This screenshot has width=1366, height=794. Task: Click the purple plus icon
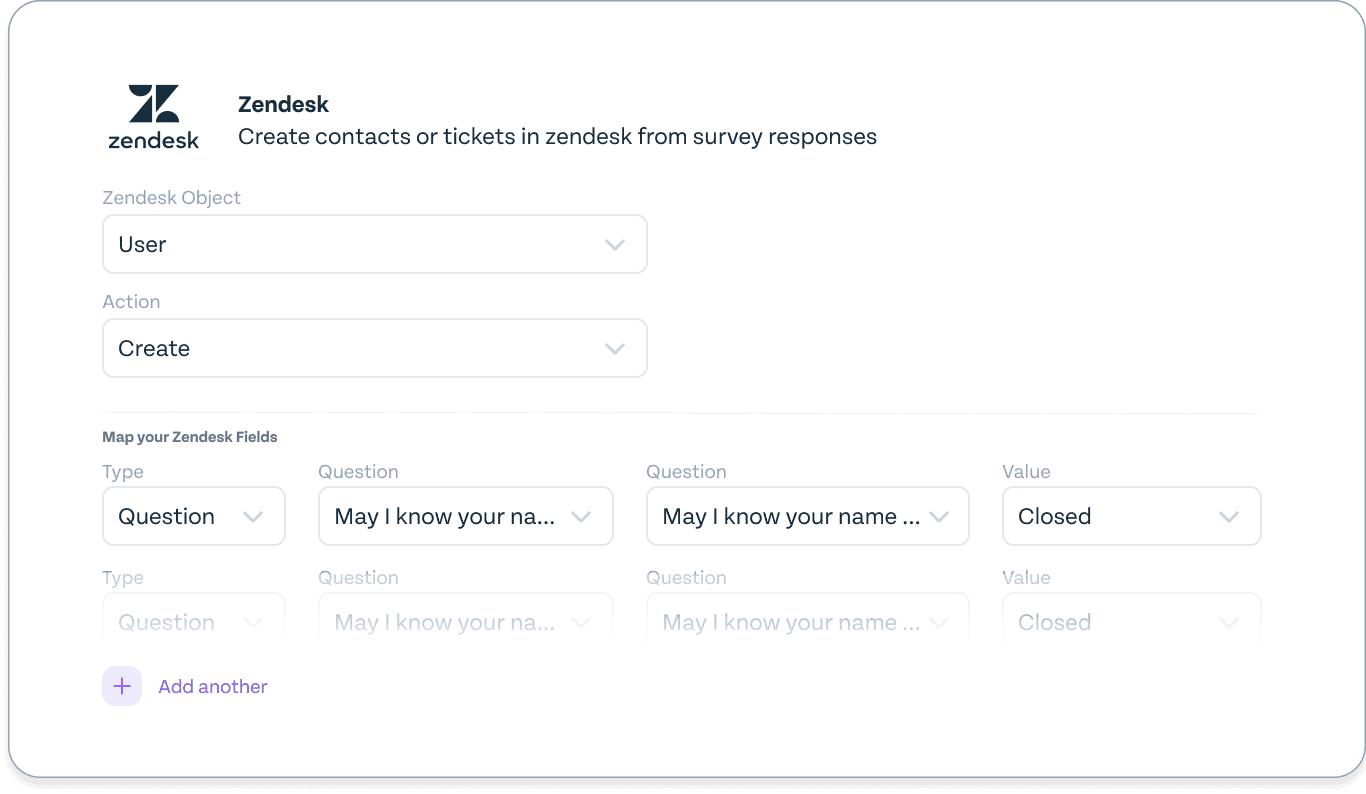[122, 686]
